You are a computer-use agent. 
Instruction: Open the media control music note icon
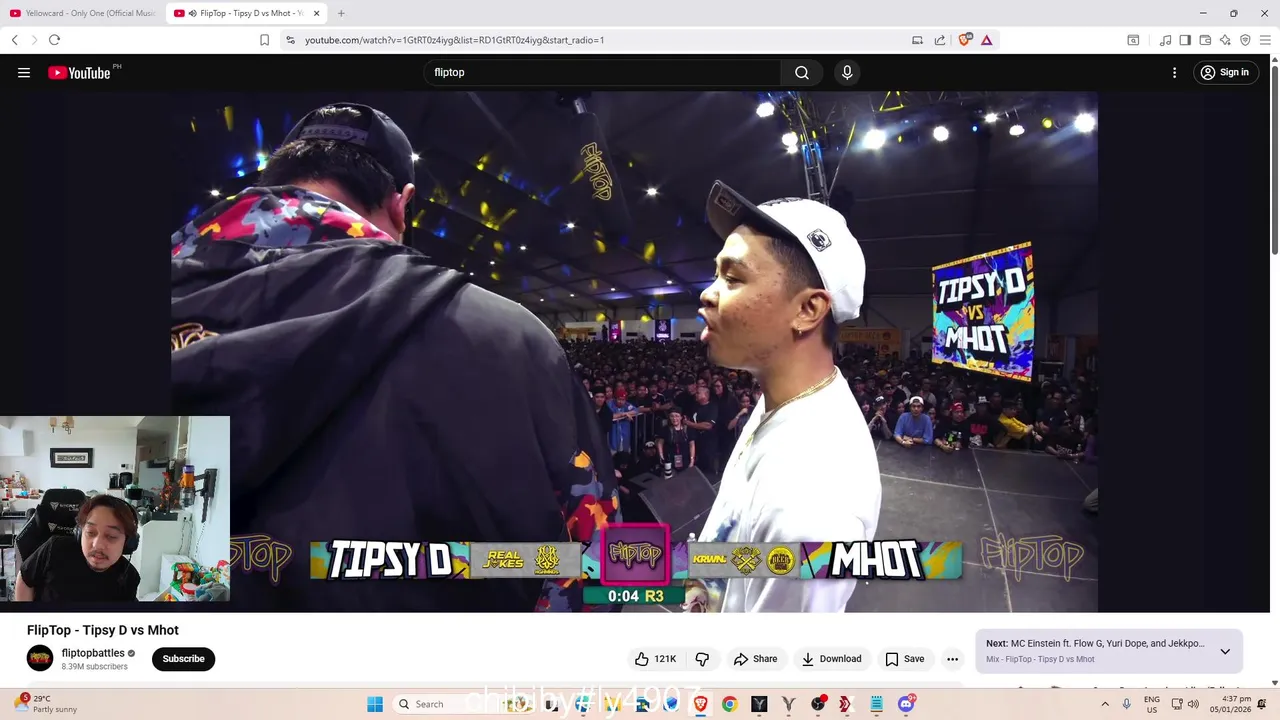click(1165, 40)
